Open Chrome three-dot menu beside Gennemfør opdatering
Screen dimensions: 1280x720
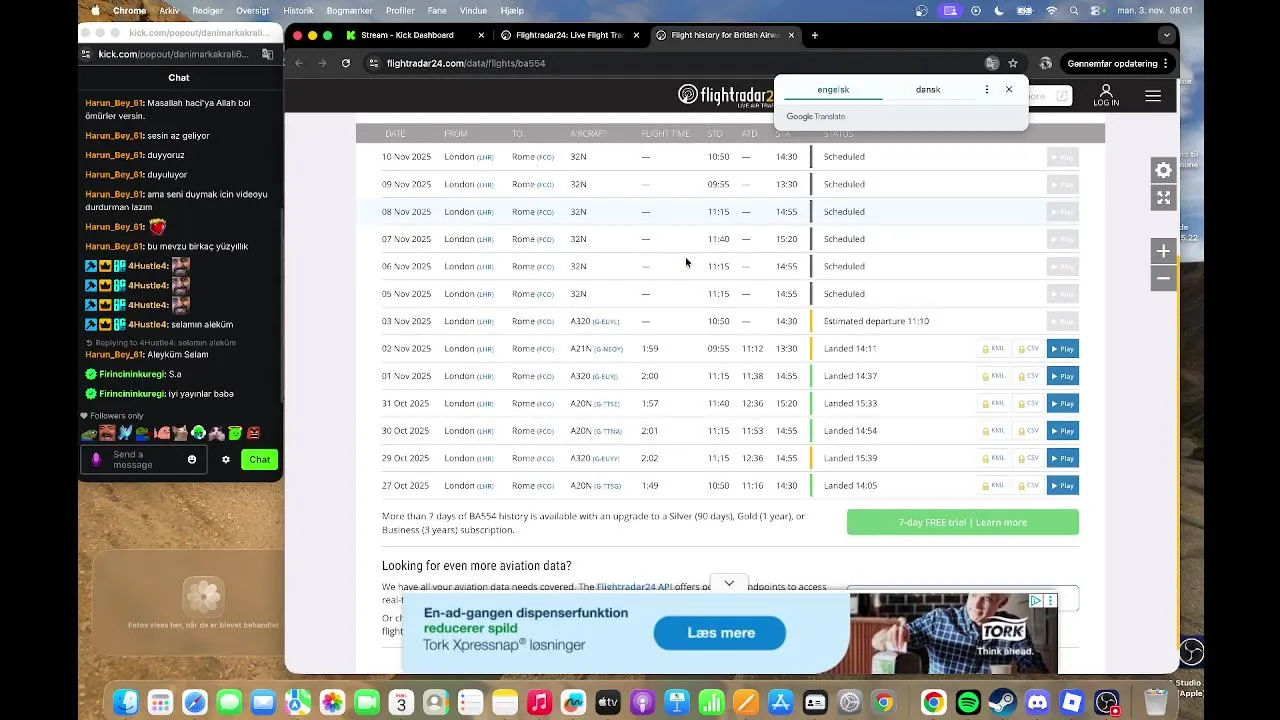[x=1166, y=63]
